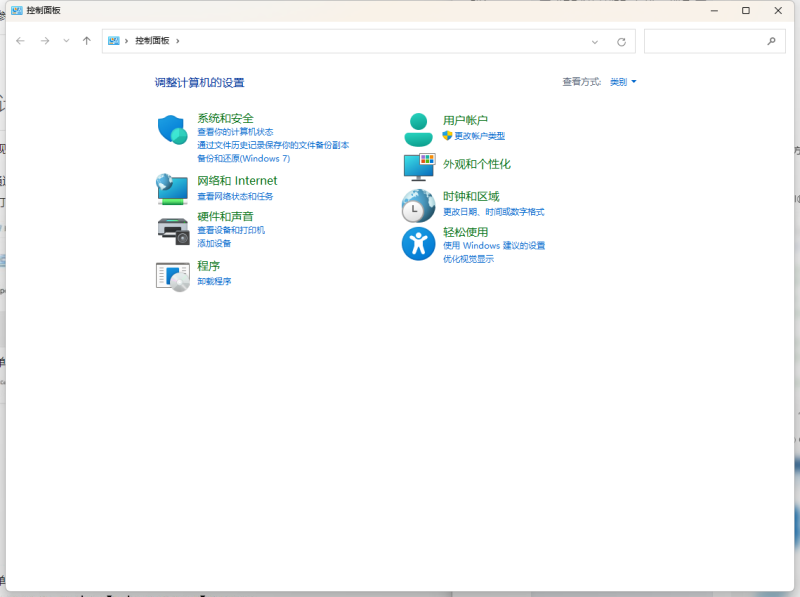Open the Network and Internet globe icon
The height and width of the screenshot is (597, 800).
click(172, 188)
